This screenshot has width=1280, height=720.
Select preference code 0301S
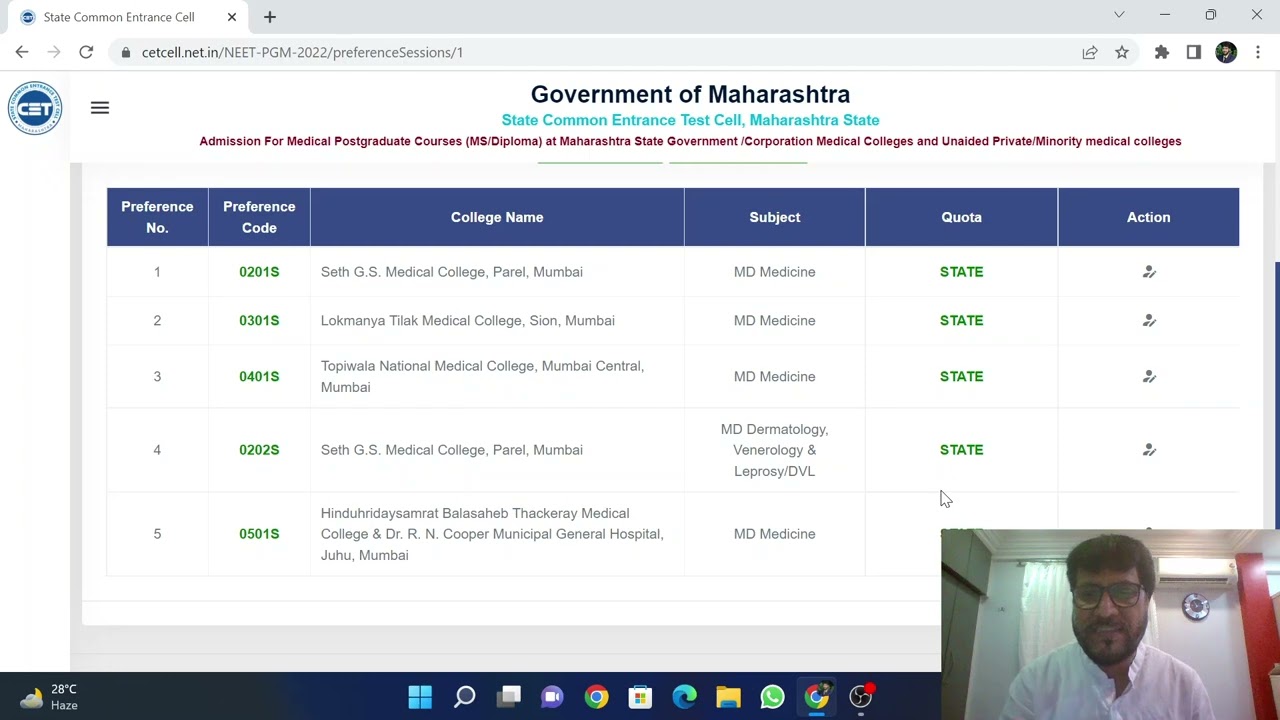[x=259, y=321]
